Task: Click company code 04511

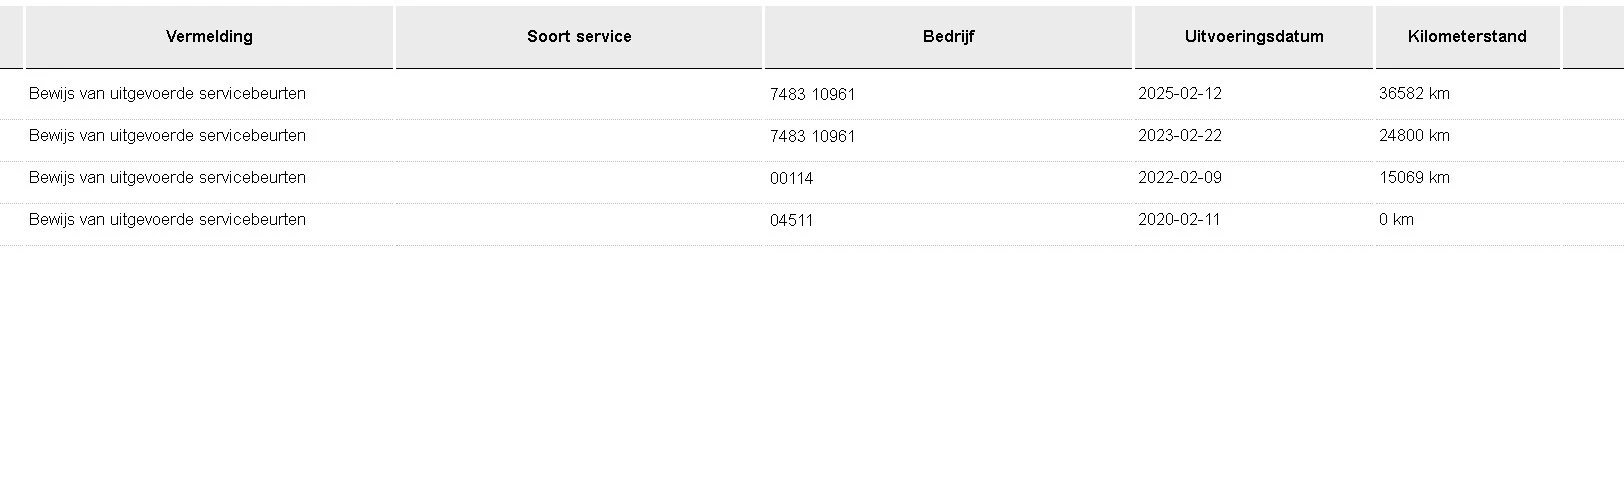Action: click(x=792, y=221)
